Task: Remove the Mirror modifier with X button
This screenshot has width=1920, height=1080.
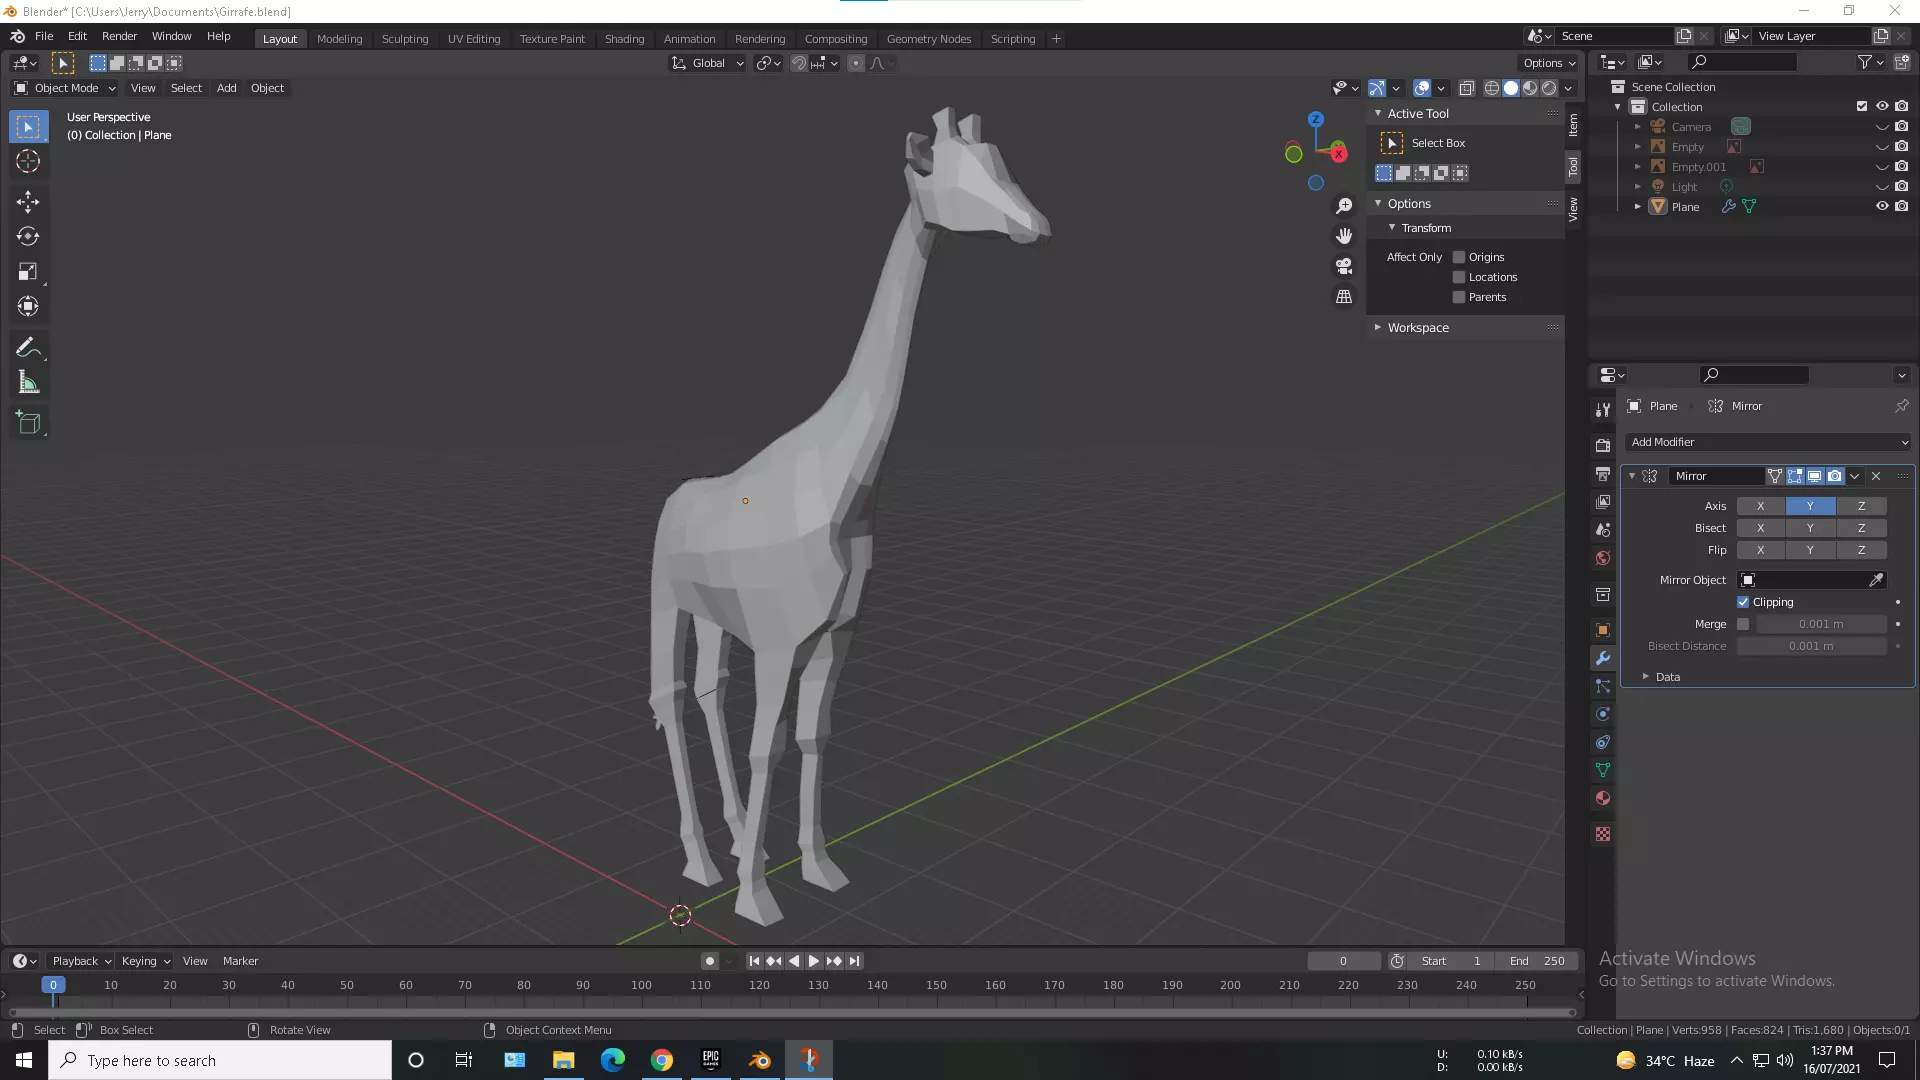Action: click(1876, 476)
